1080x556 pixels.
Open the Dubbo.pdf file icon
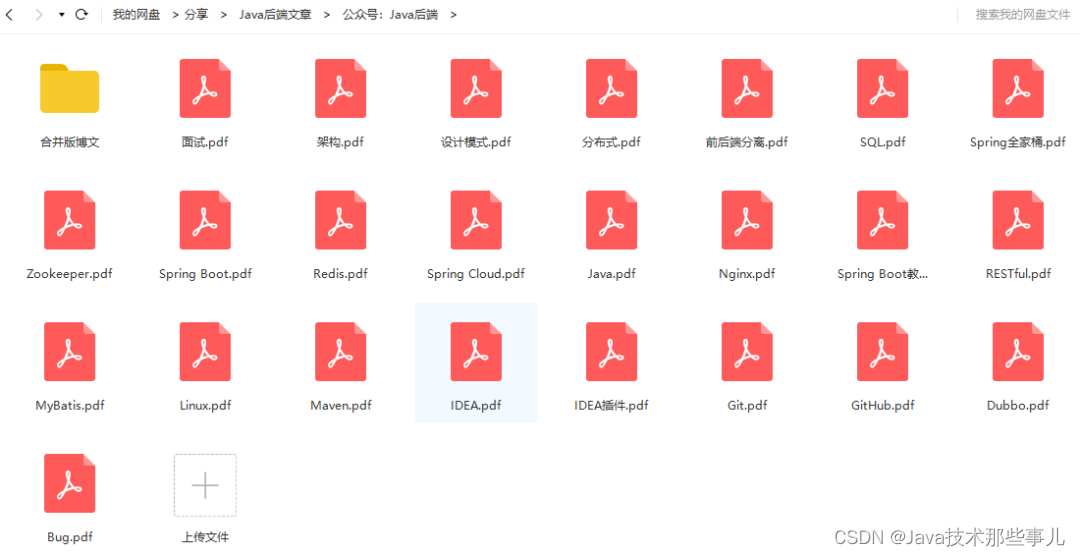point(1018,351)
